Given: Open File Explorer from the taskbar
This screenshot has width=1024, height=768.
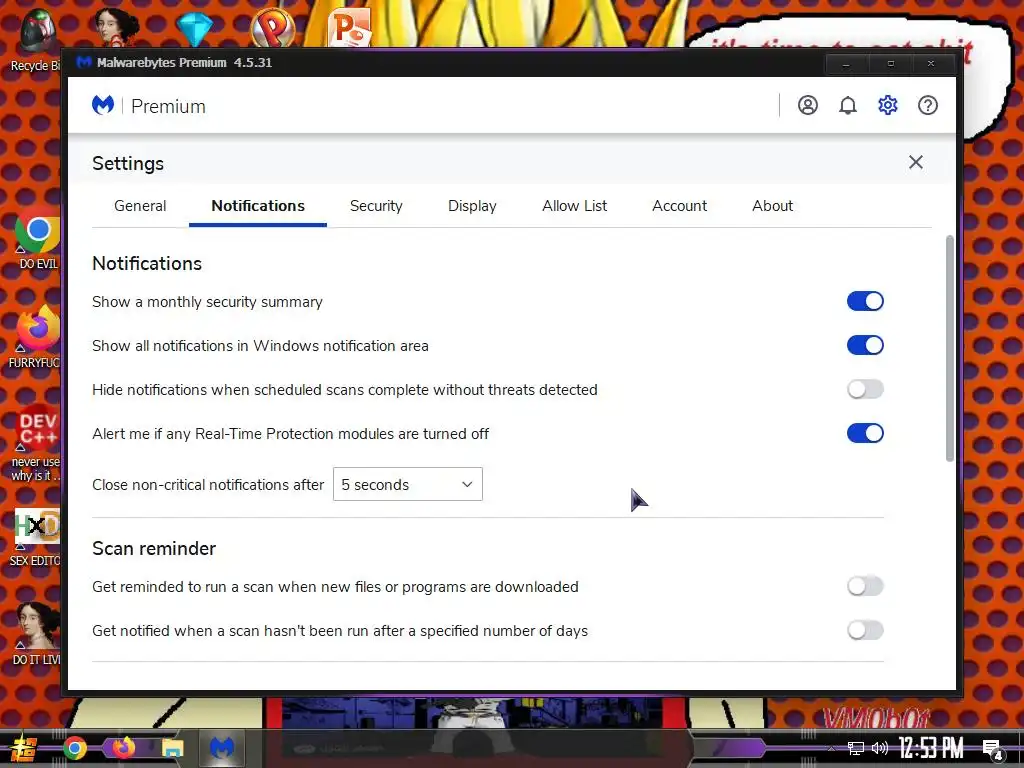Looking at the screenshot, I should [172, 748].
